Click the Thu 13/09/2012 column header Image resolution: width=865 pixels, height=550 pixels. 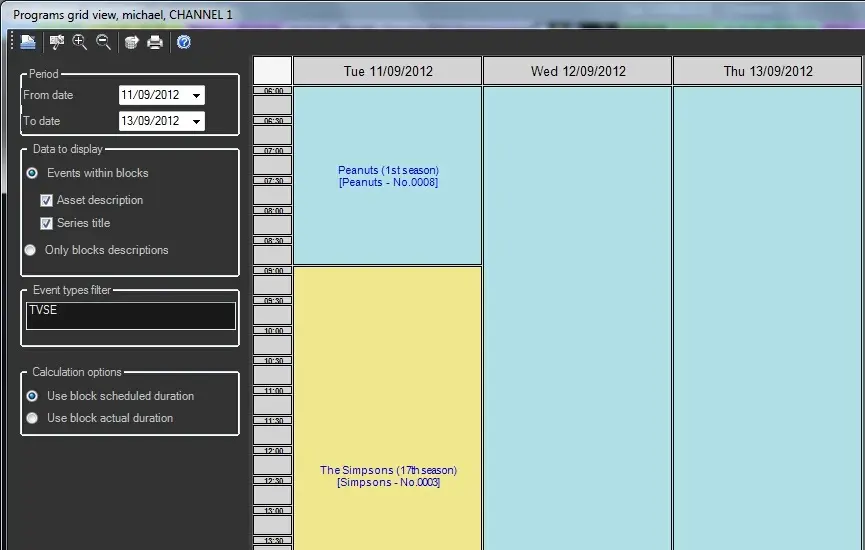point(767,71)
